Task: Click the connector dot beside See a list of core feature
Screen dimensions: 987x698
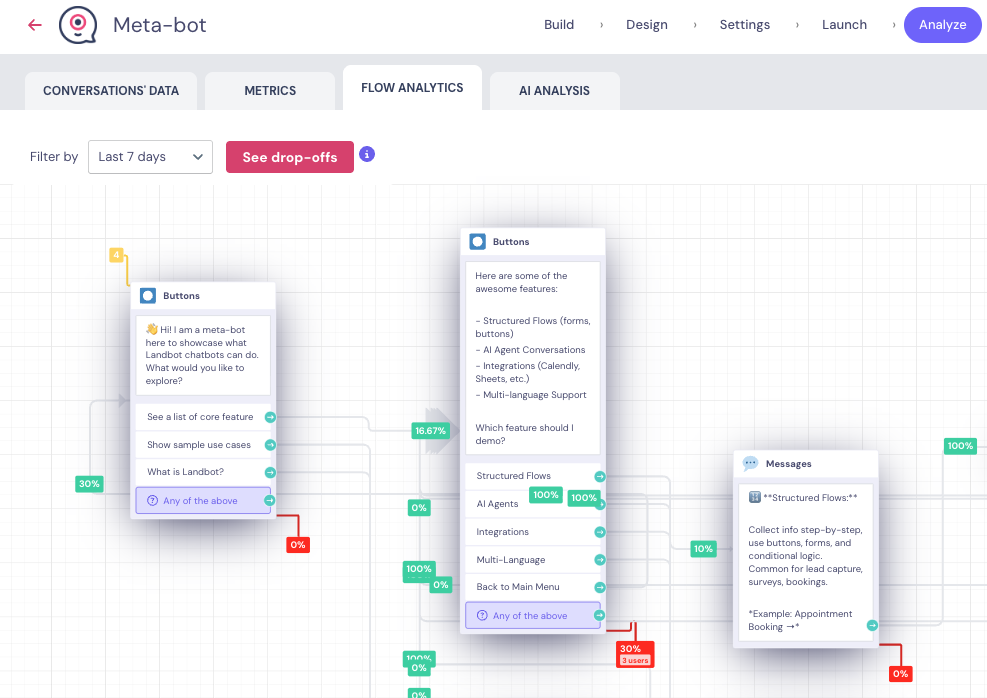Action: tap(270, 417)
